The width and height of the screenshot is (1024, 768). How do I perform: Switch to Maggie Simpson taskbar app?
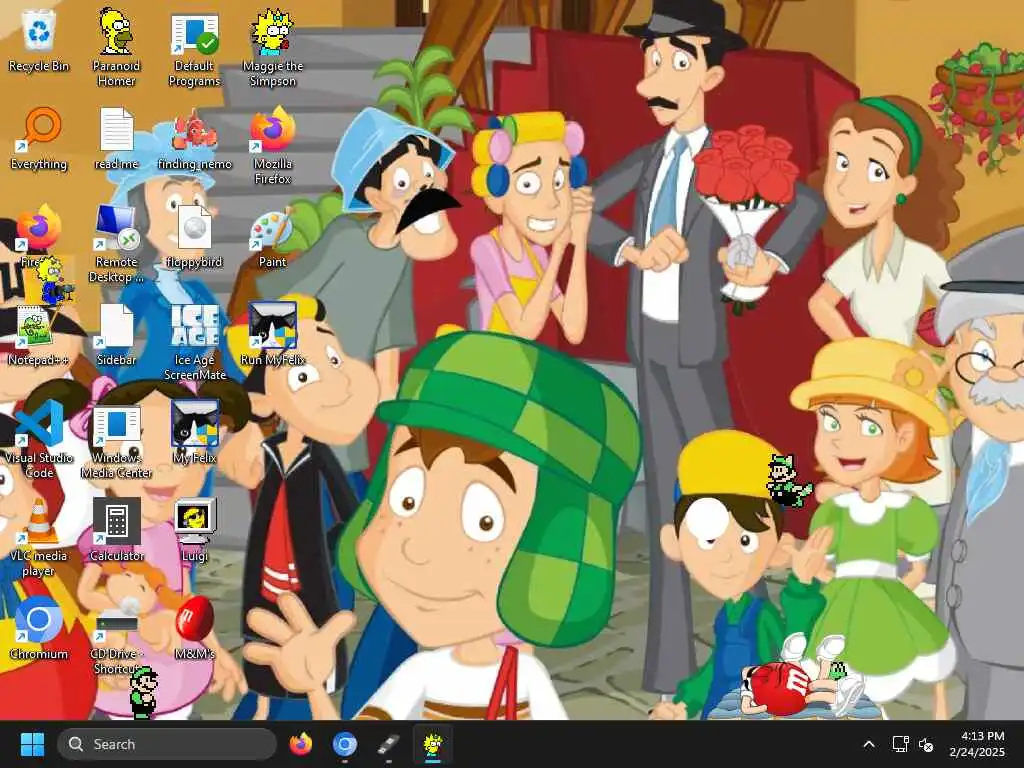click(432, 744)
